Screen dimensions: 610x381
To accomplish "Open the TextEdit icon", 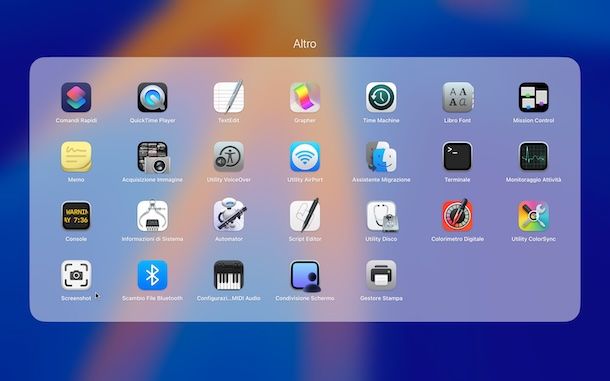I will click(x=229, y=97).
